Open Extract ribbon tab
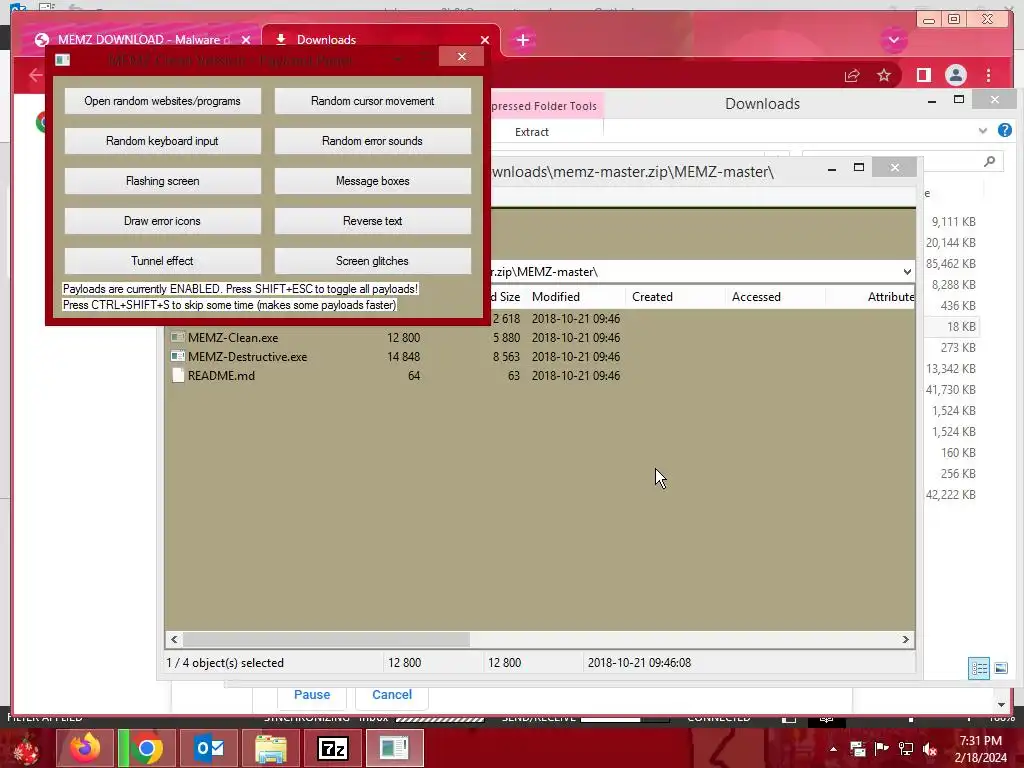The height and width of the screenshot is (768, 1024). pos(532,132)
